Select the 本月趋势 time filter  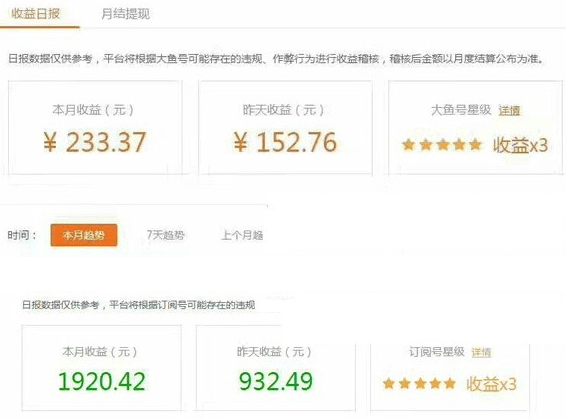[84, 235]
